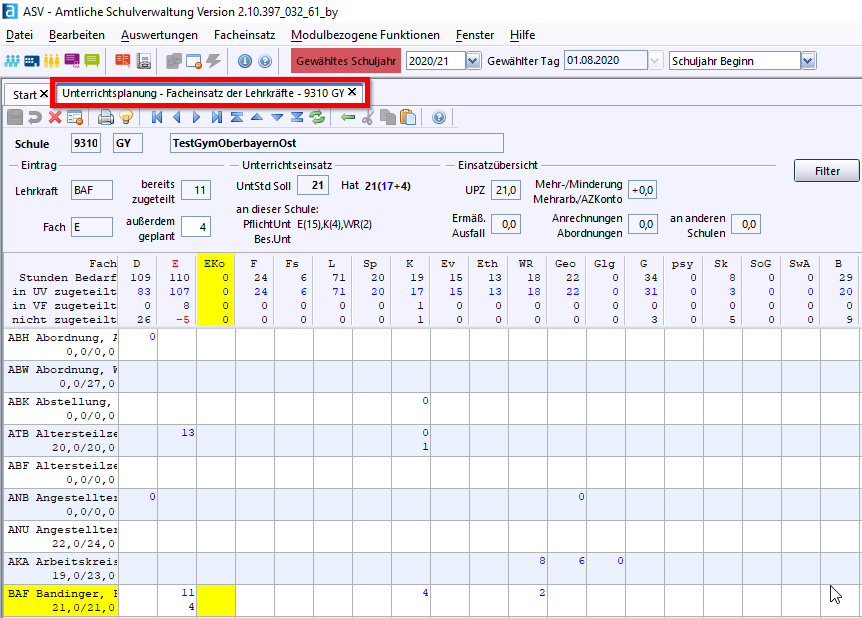Click the Gewähltes Schuljahr red button
Image resolution: width=862 pixels, height=618 pixels.
tap(346, 60)
